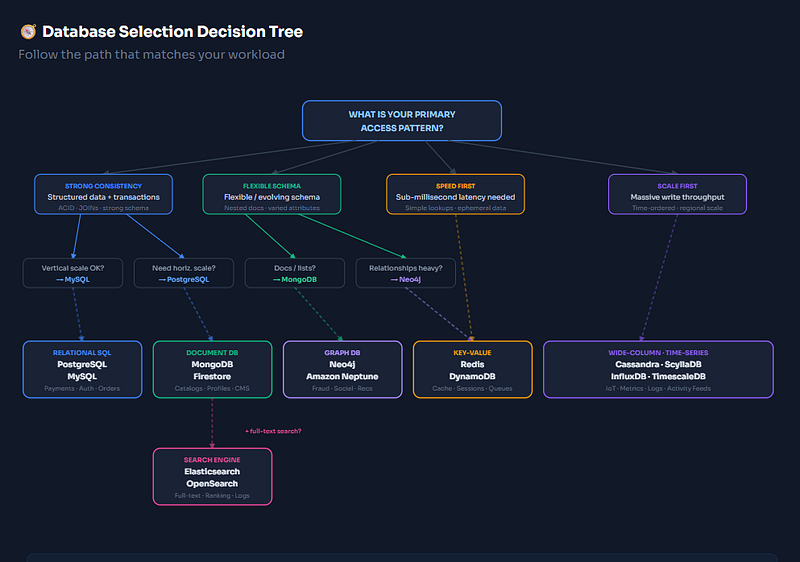The width and height of the screenshot is (800, 562).
Task: Click the 'Vertical scale OK?' MySQL node
Action: [x=73, y=273]
